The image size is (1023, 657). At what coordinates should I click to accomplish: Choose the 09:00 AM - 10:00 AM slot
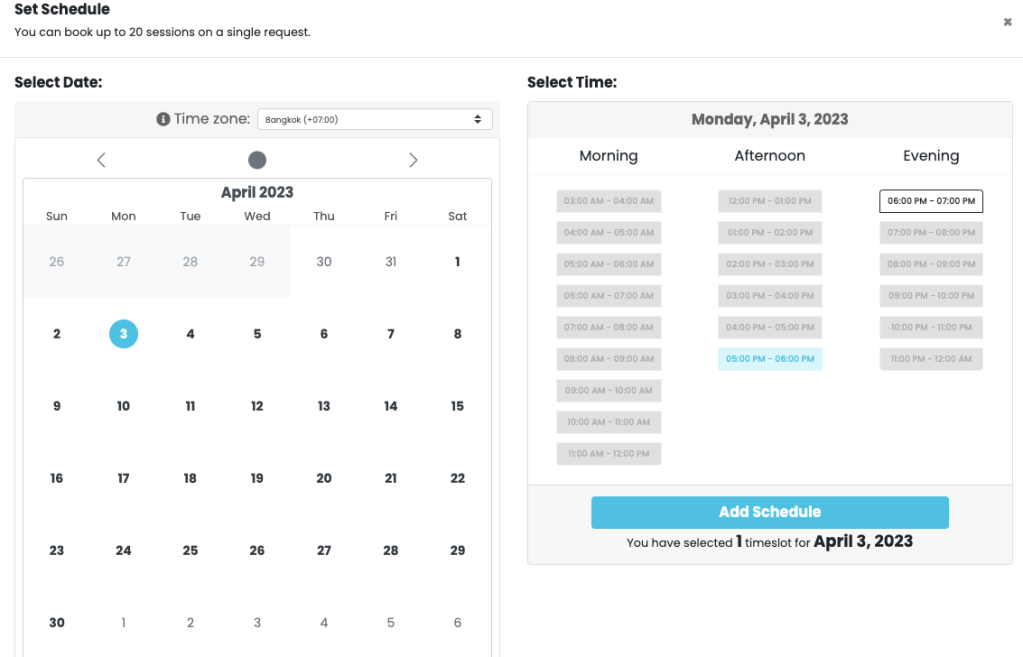click(608, 390)
